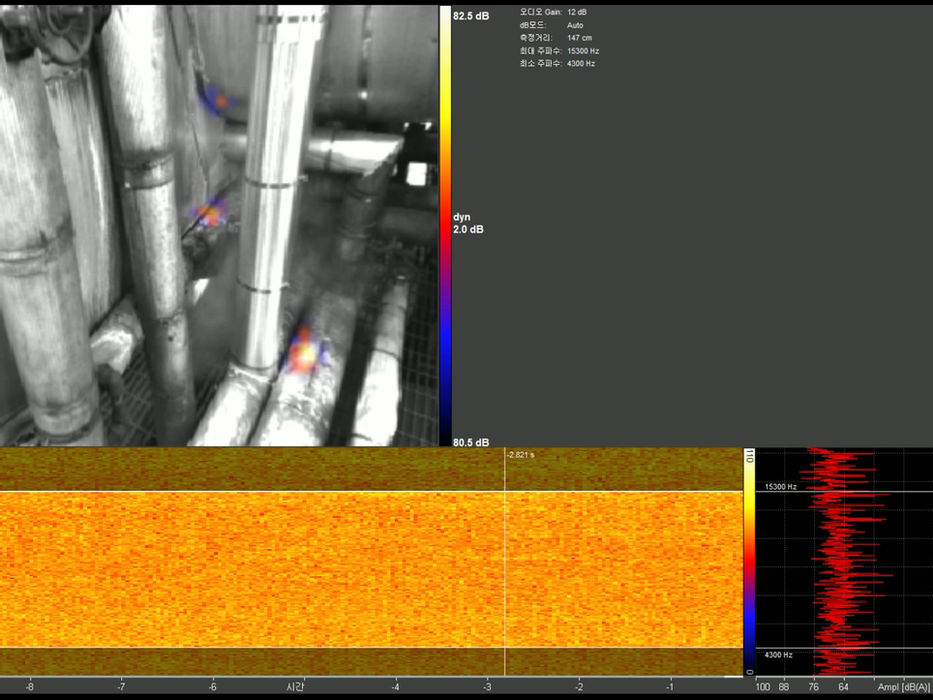
Task: Click the Ampl [dB(A)] axis label
Action: [x=904, y=687]
